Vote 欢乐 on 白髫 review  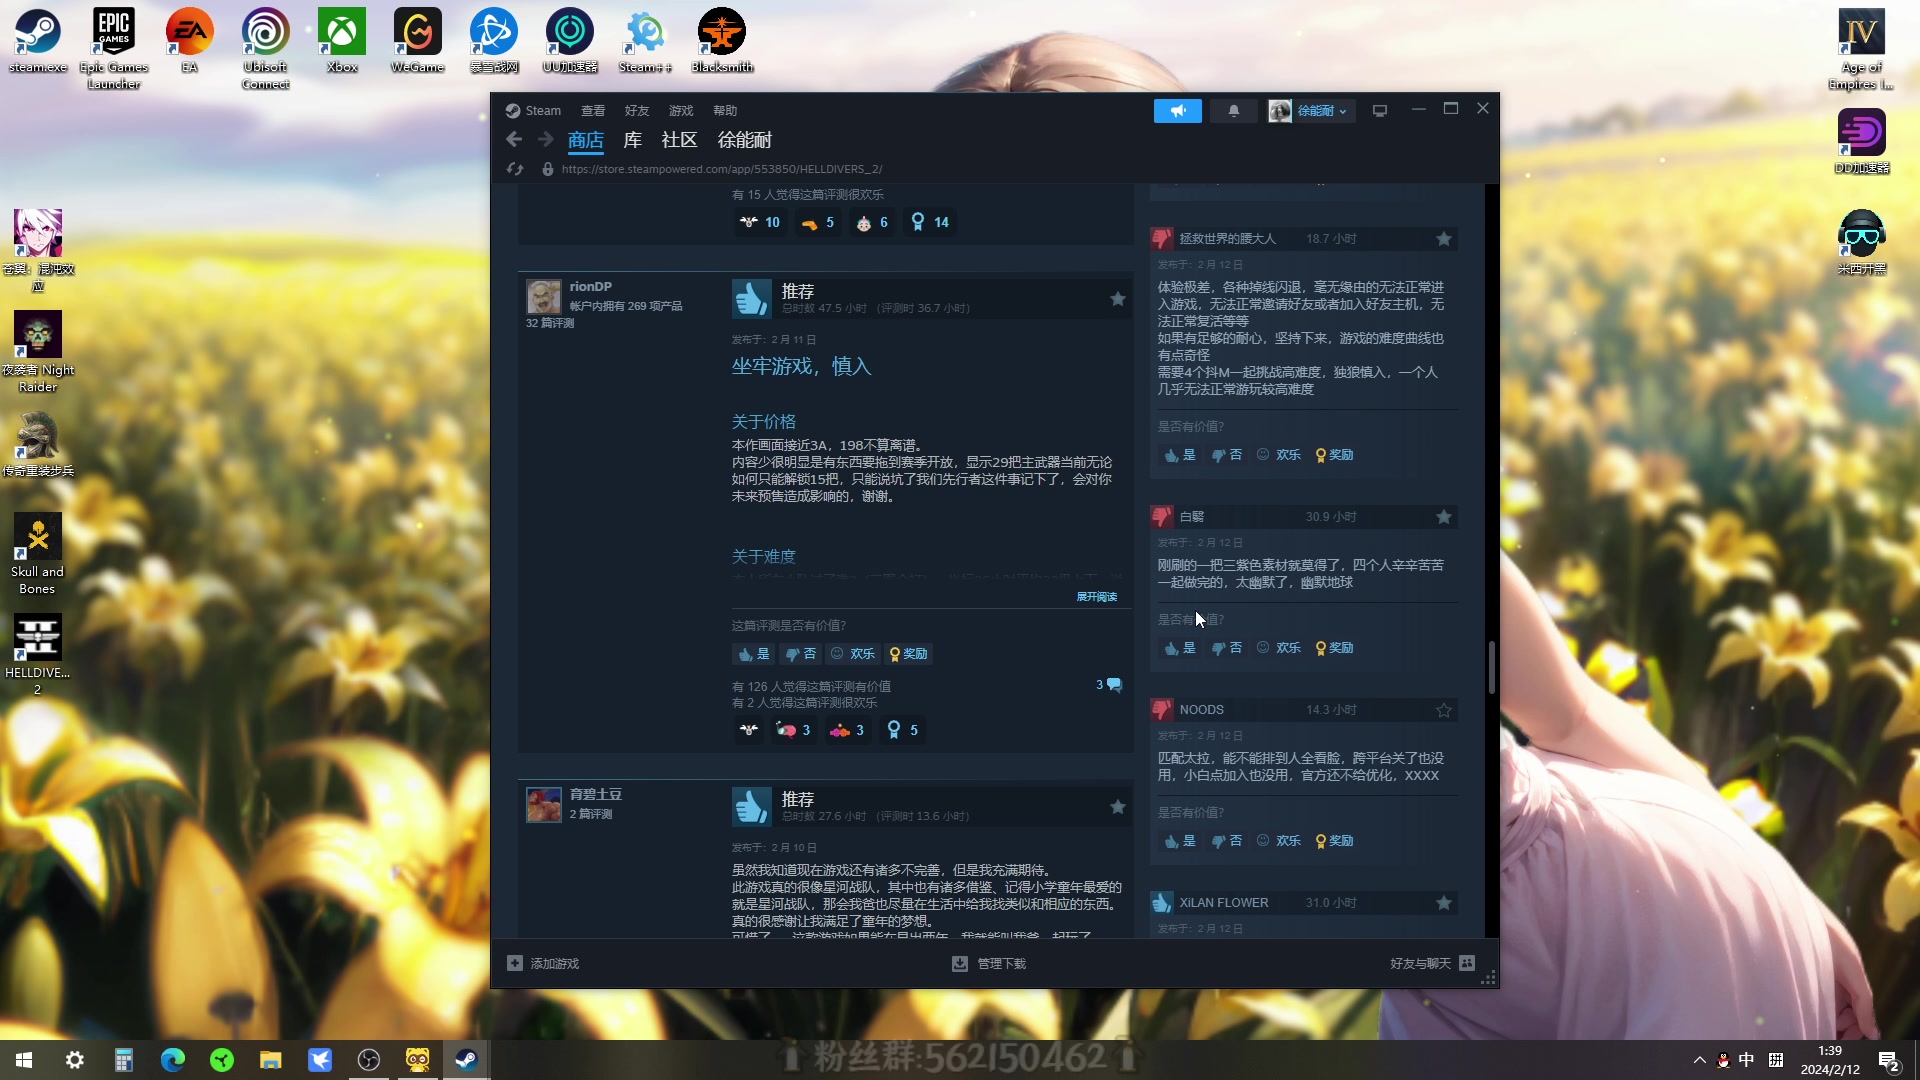click(1279, 648)
